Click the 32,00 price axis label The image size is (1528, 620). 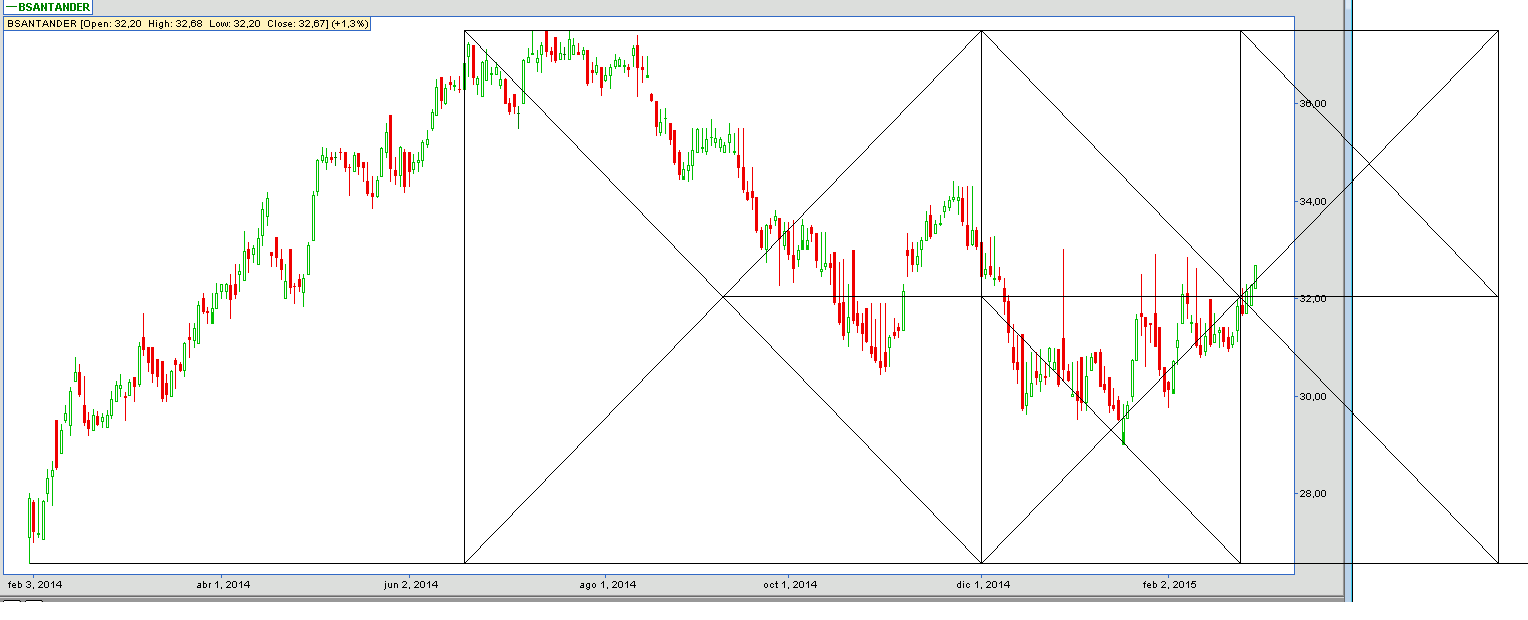point(1313,298)
